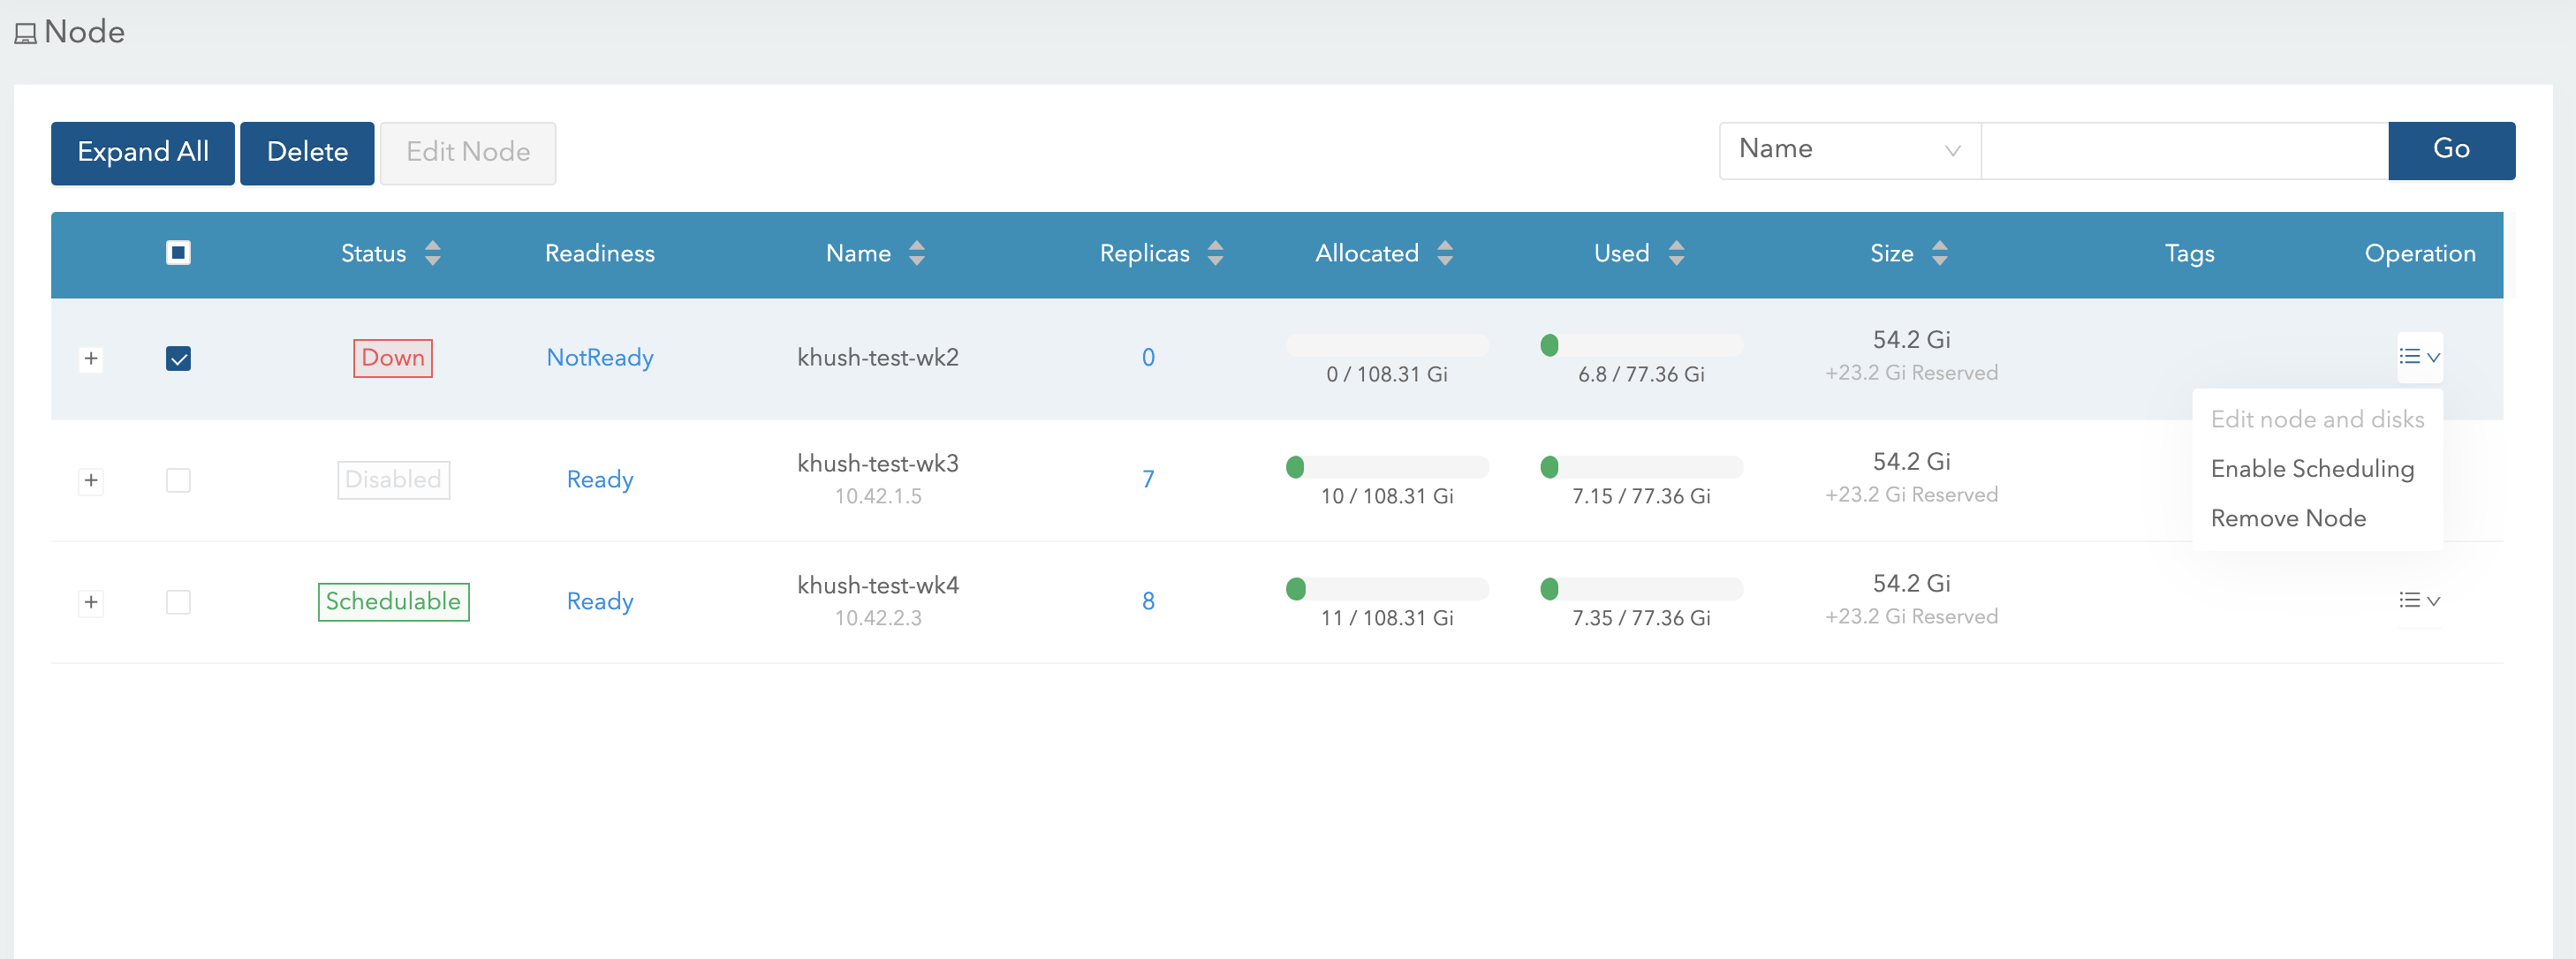Screen dimensions: 2576x959
Task: Open operation menu icon for khush-test-wk4
Action: pos(2418,601)
